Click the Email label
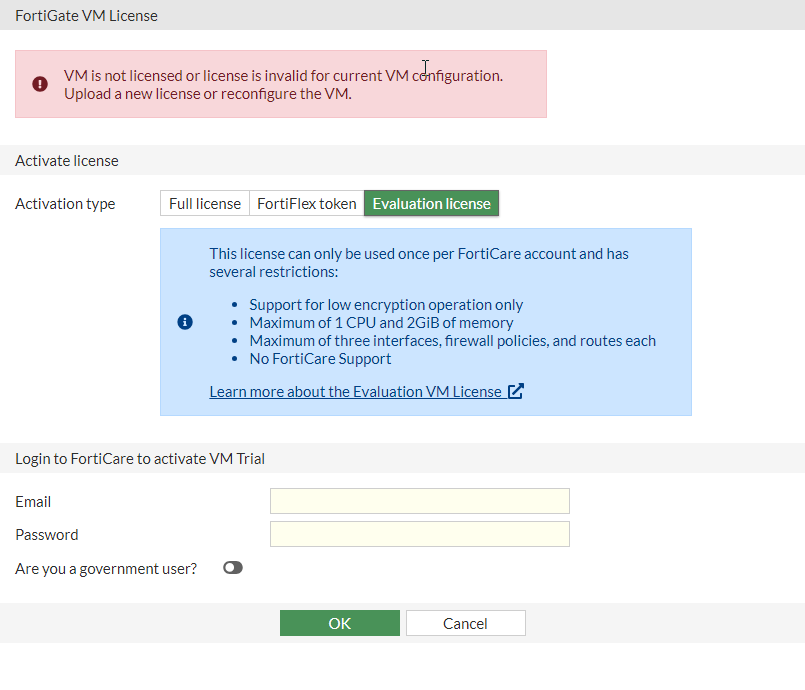The width and height of the screenshot is (805, 690). coord(33,502)
